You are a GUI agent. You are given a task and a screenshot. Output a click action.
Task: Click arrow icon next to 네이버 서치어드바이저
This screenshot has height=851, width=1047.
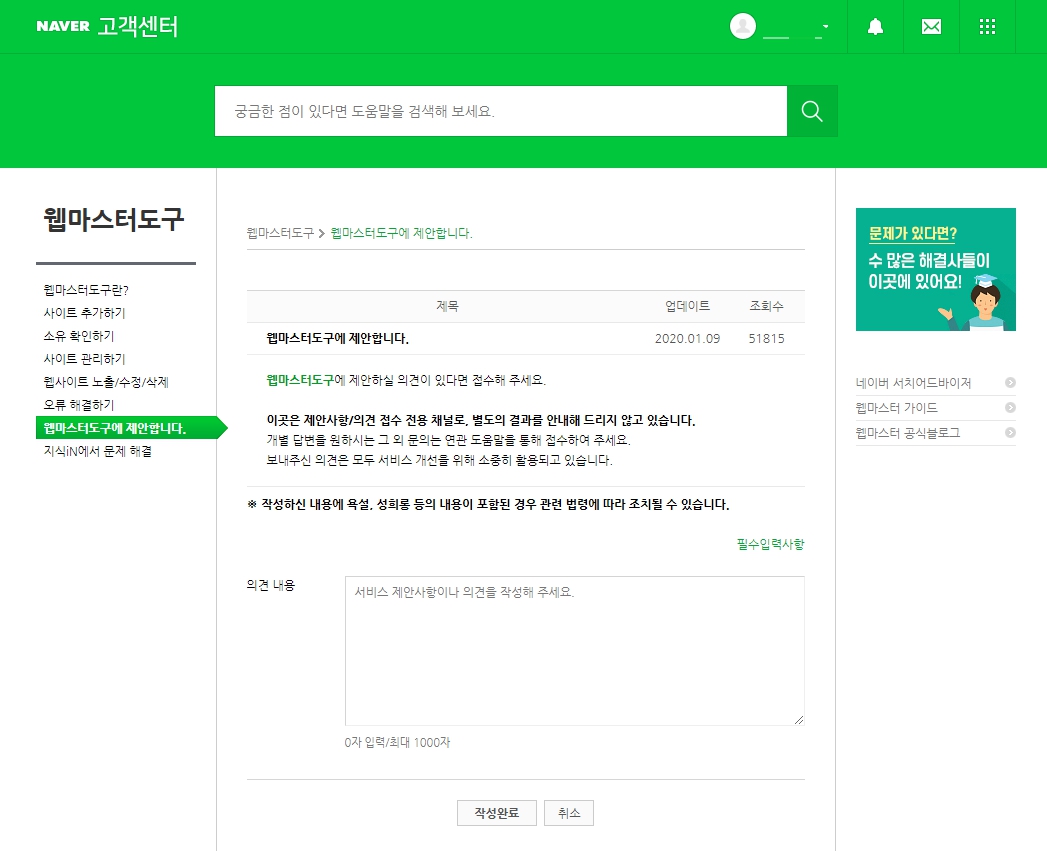(1010, 383)
